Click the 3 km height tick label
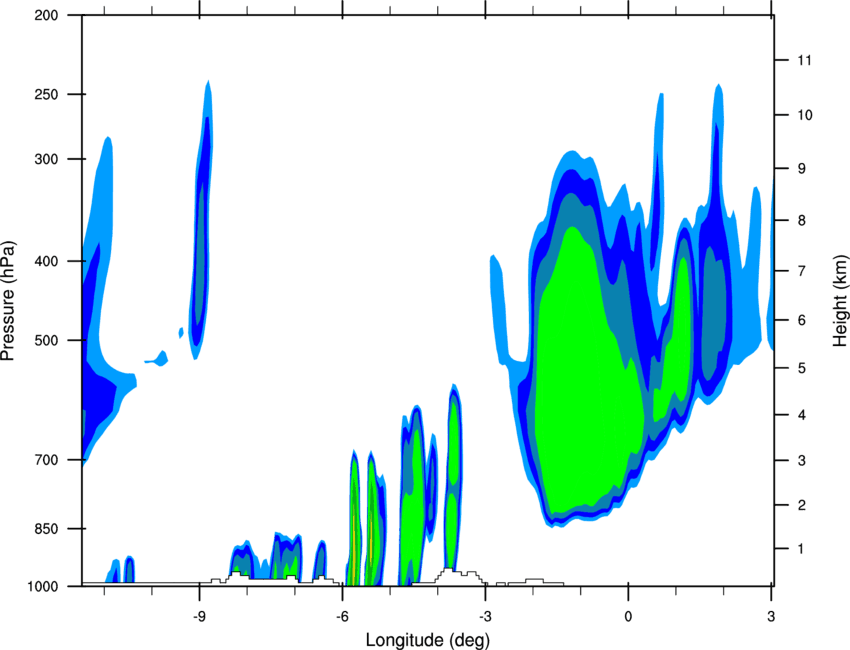The height and width of the screenshot is (650, 850). point(801,461)
